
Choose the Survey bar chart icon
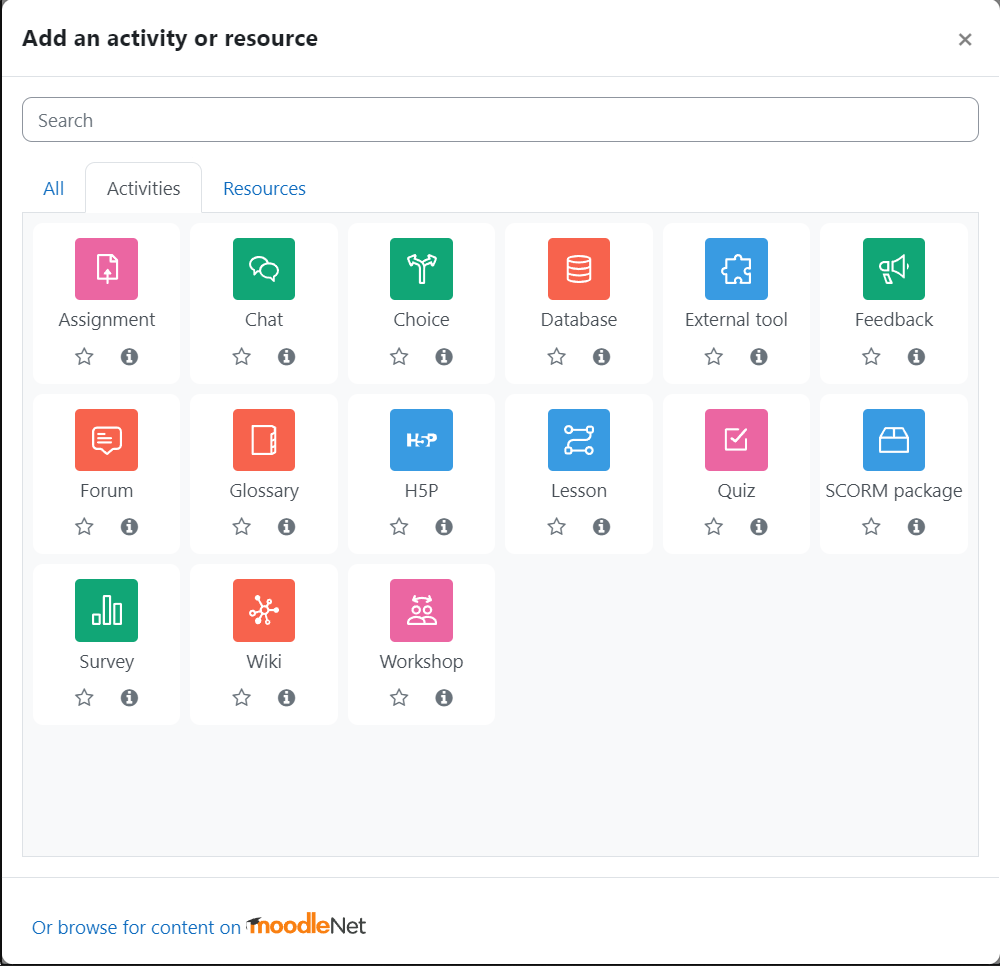tap(107, 610)
